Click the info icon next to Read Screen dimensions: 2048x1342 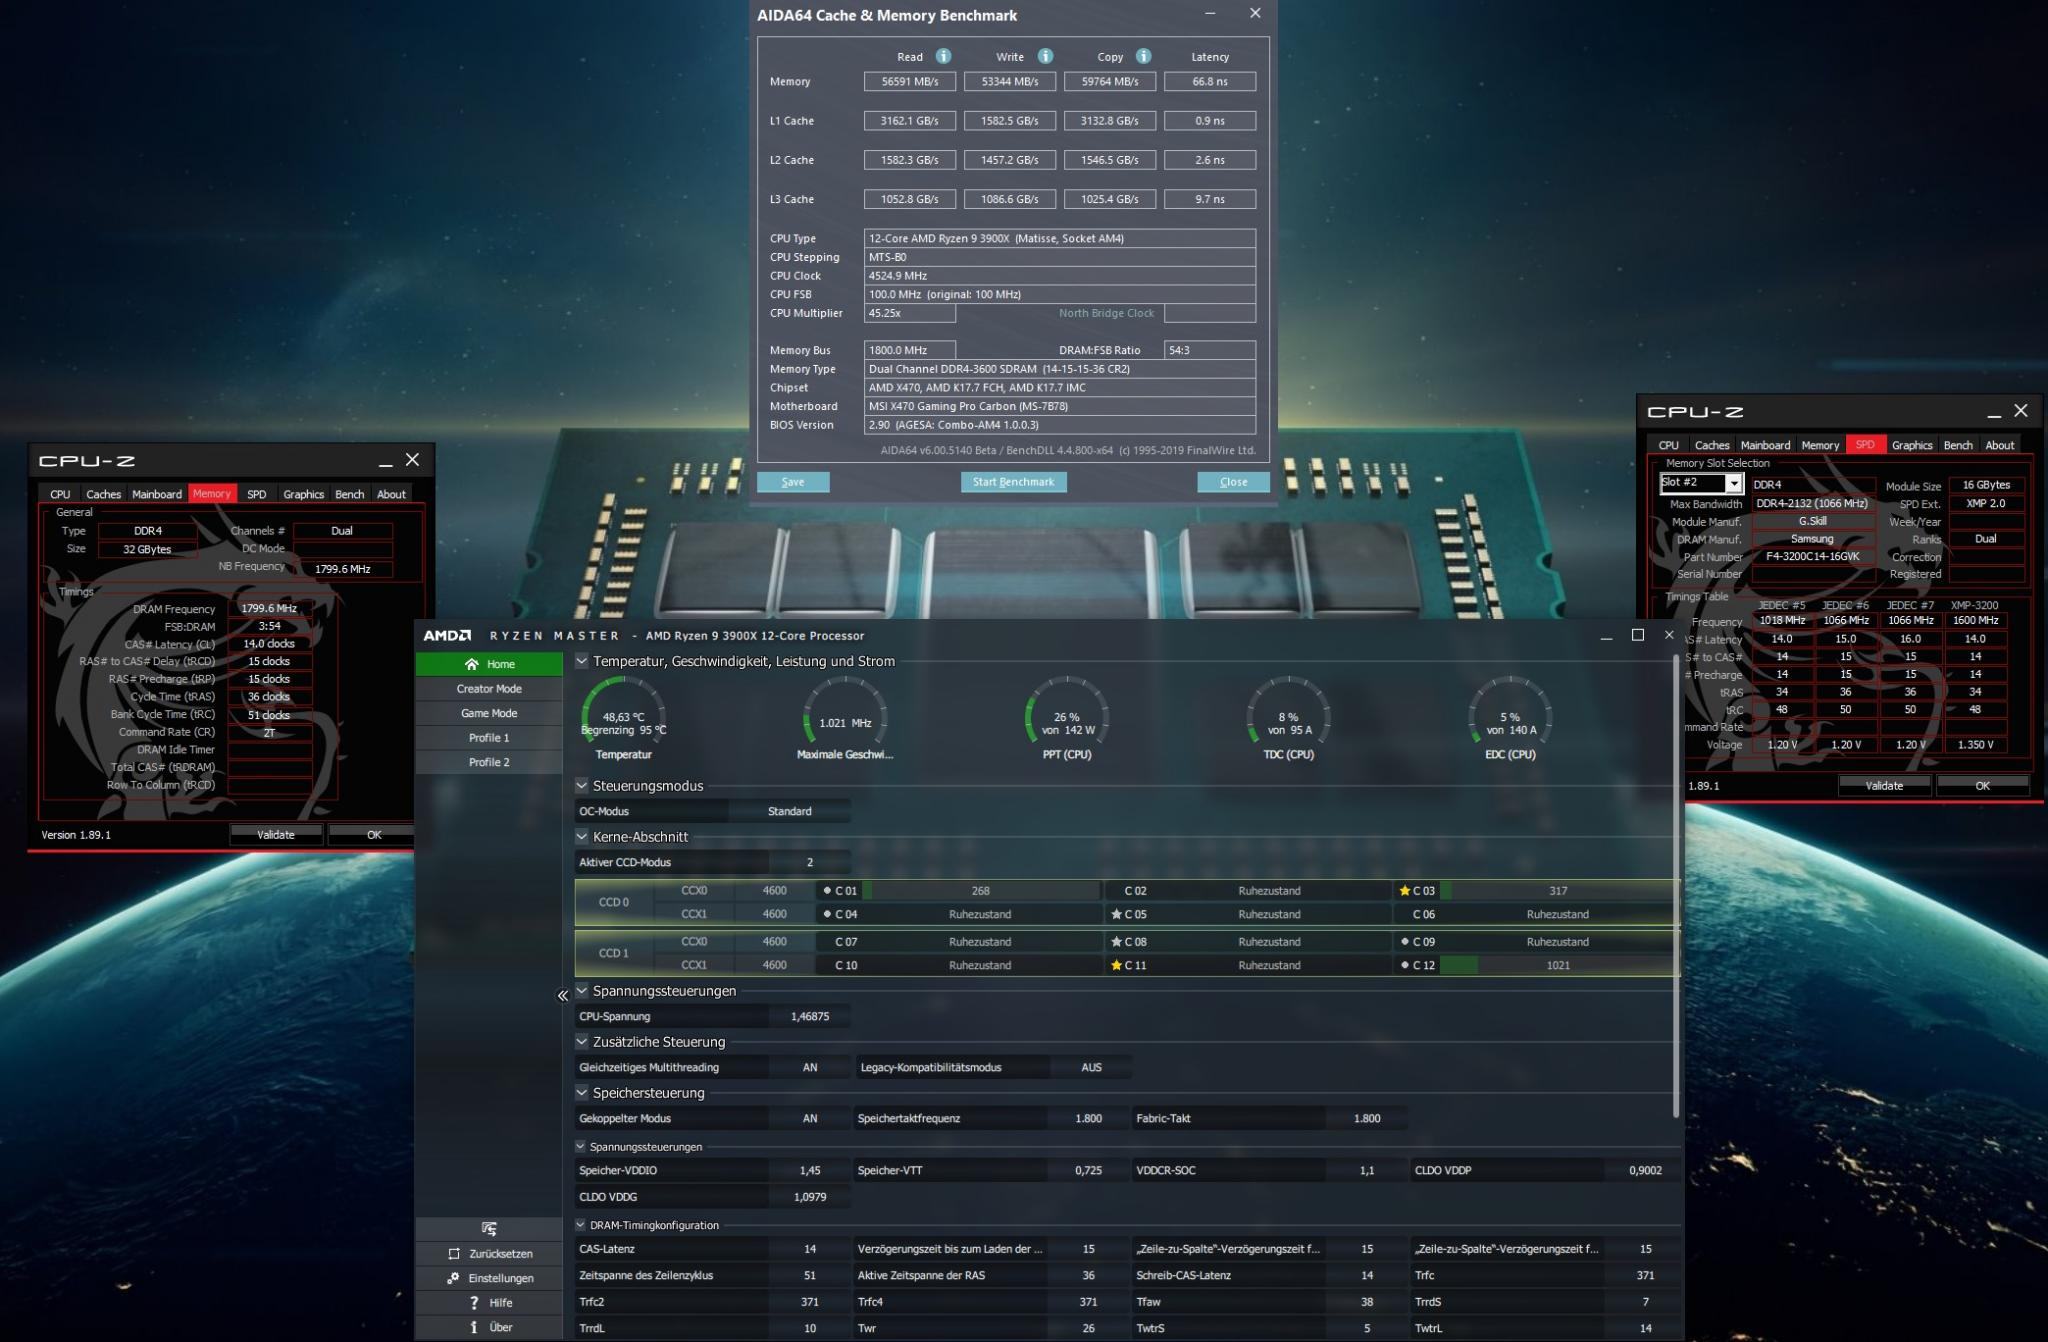point(943,56)
